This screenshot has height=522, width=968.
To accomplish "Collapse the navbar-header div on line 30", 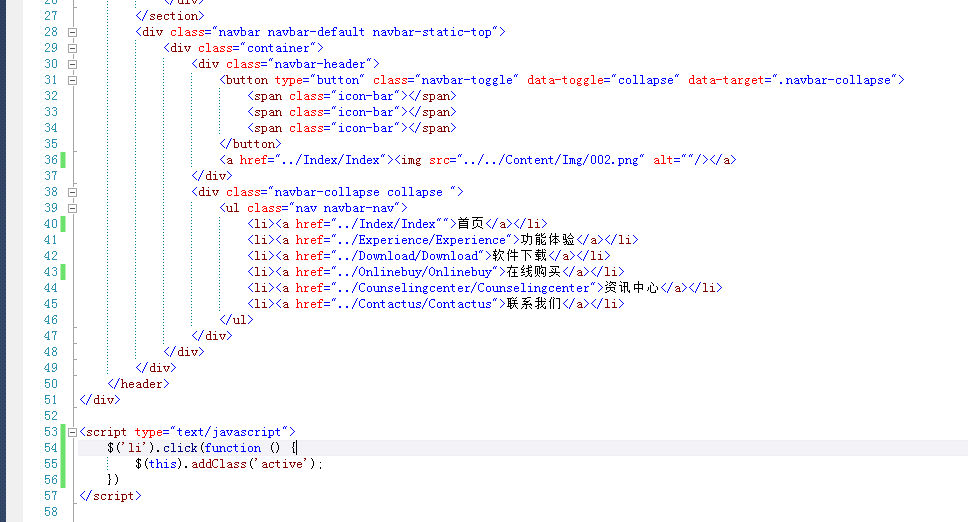I will coord(72,64).
